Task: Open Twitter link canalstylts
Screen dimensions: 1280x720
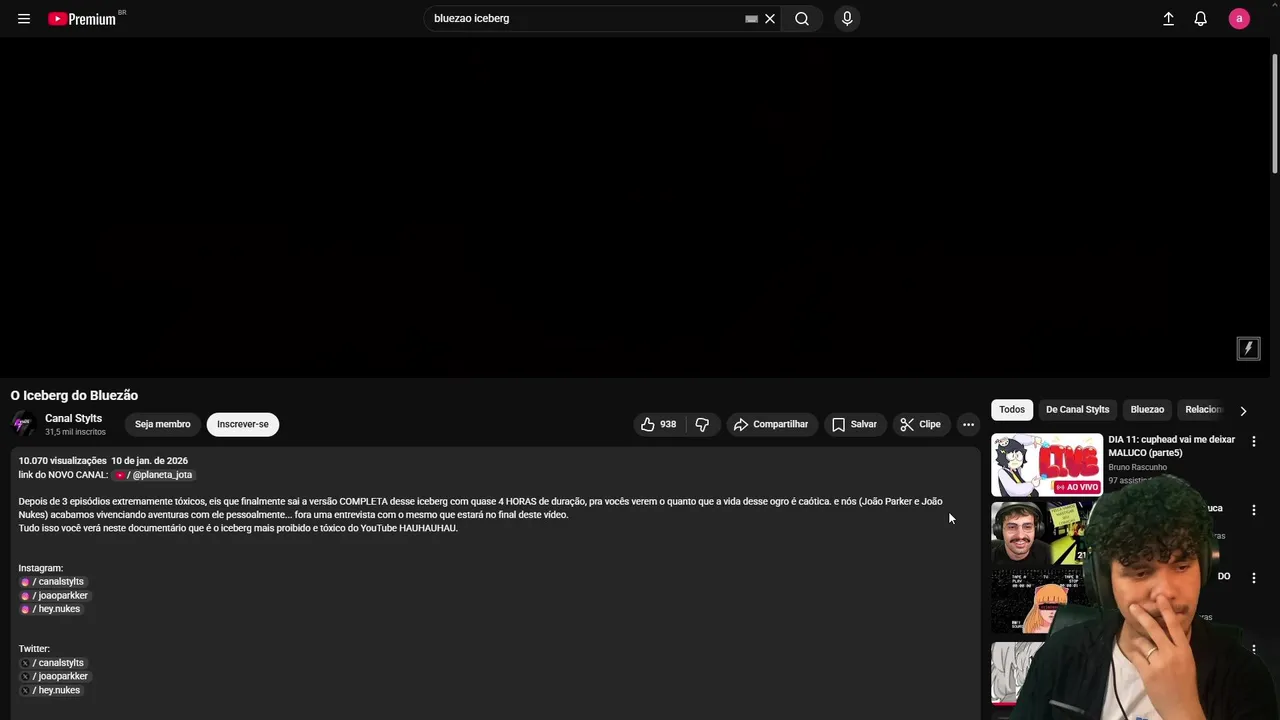Action: tap(52, 663)
